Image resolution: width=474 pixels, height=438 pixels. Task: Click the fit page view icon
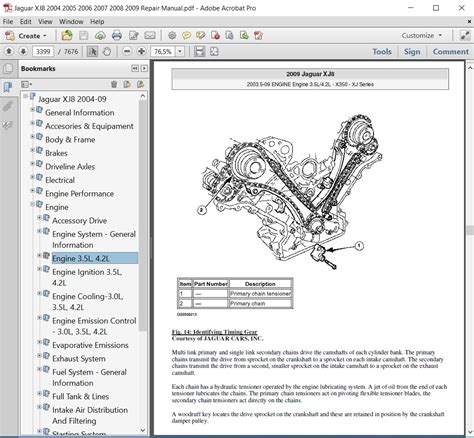coord(214,51)
